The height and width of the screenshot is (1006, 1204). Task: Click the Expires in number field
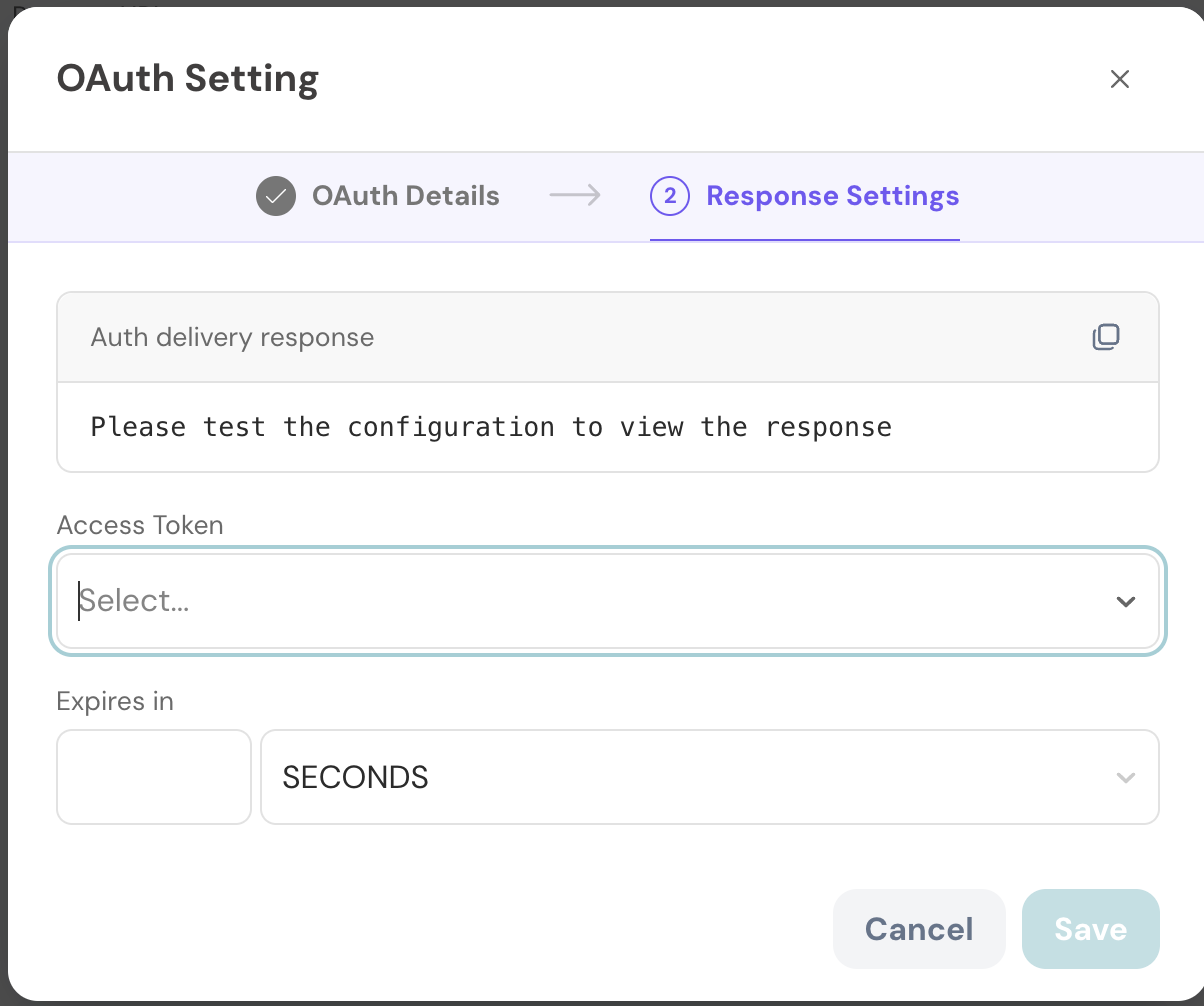tap(154, 777)
